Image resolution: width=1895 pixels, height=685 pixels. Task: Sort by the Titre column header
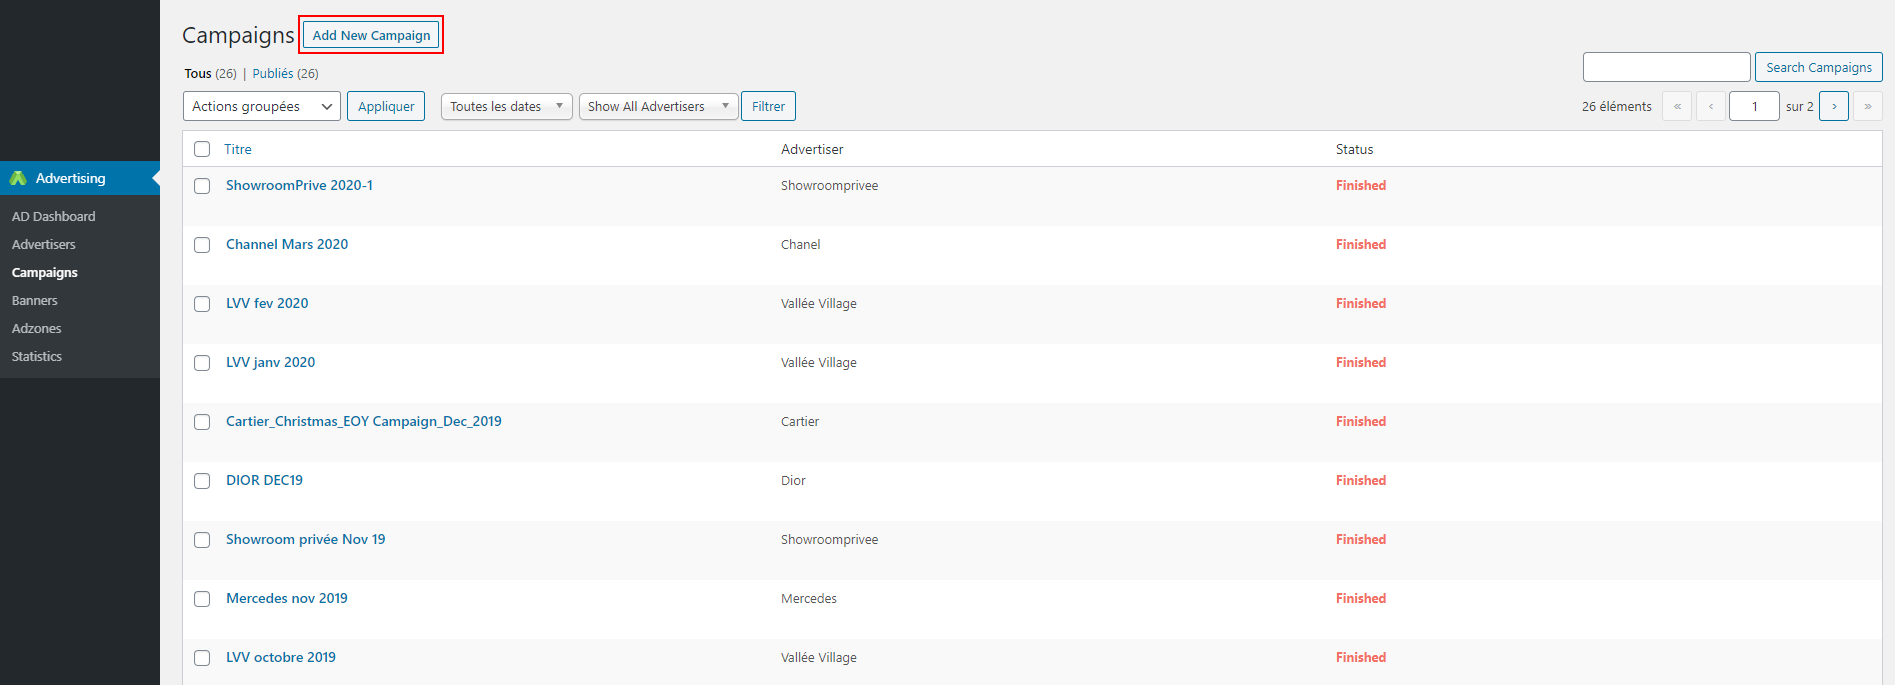click(x=238, y=149)
